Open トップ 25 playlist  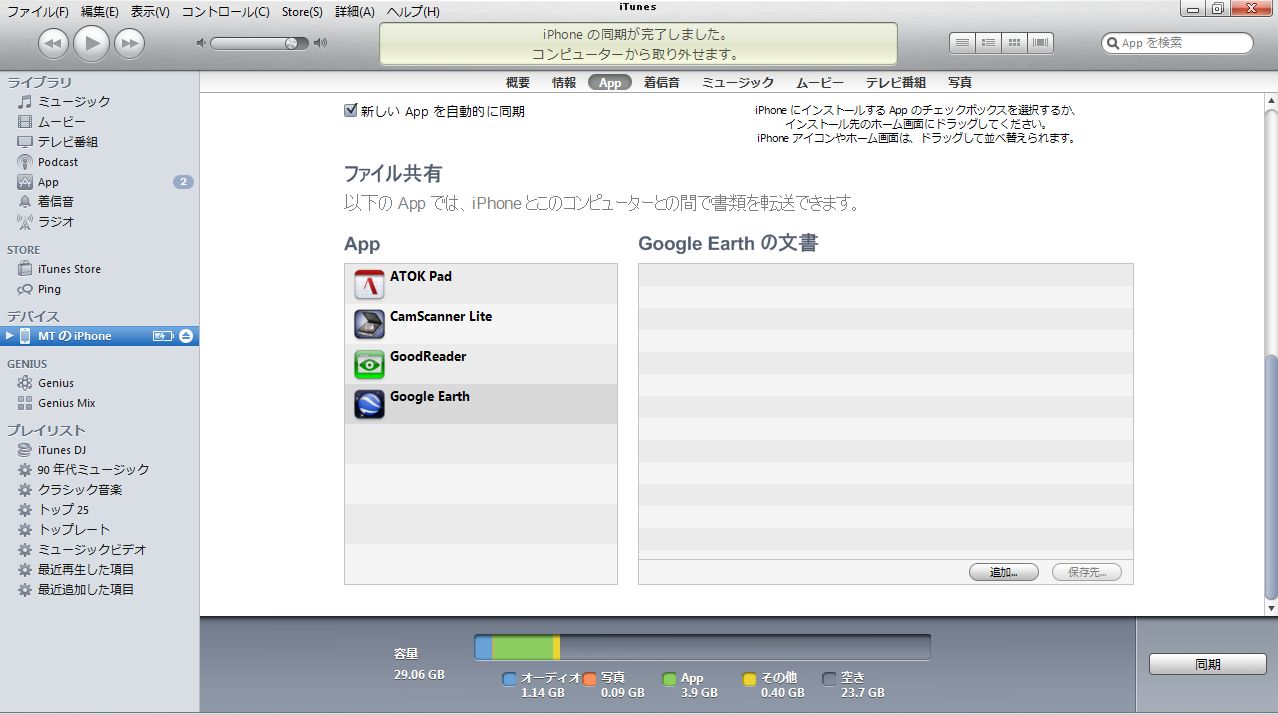pyautogui.click(x=63, y=509)
